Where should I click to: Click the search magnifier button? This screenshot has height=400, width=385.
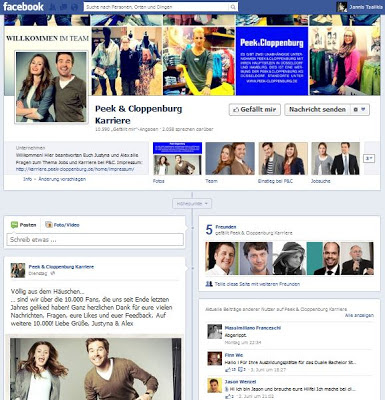233,7
